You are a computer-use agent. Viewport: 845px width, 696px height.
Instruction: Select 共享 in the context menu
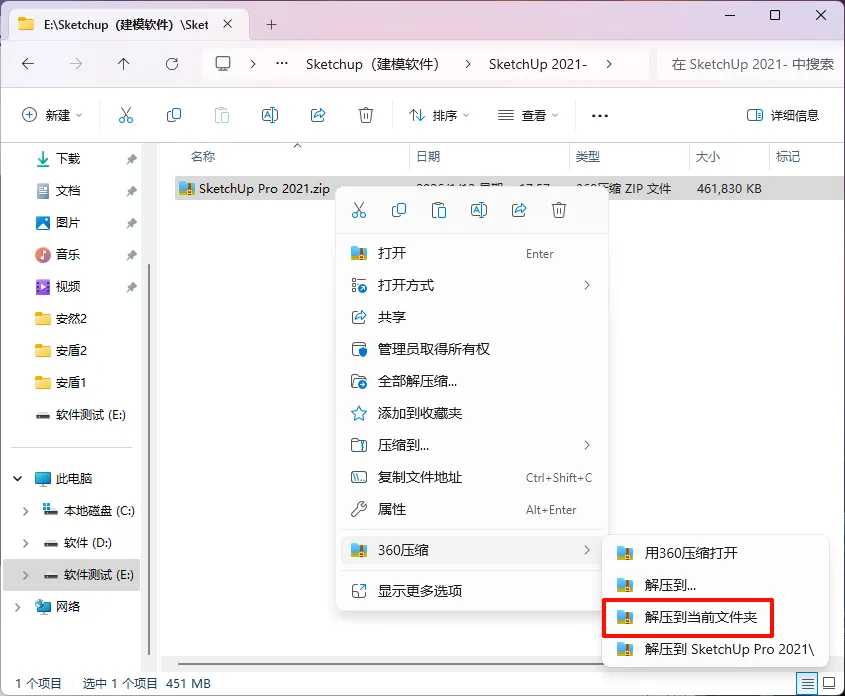(472, 317)
